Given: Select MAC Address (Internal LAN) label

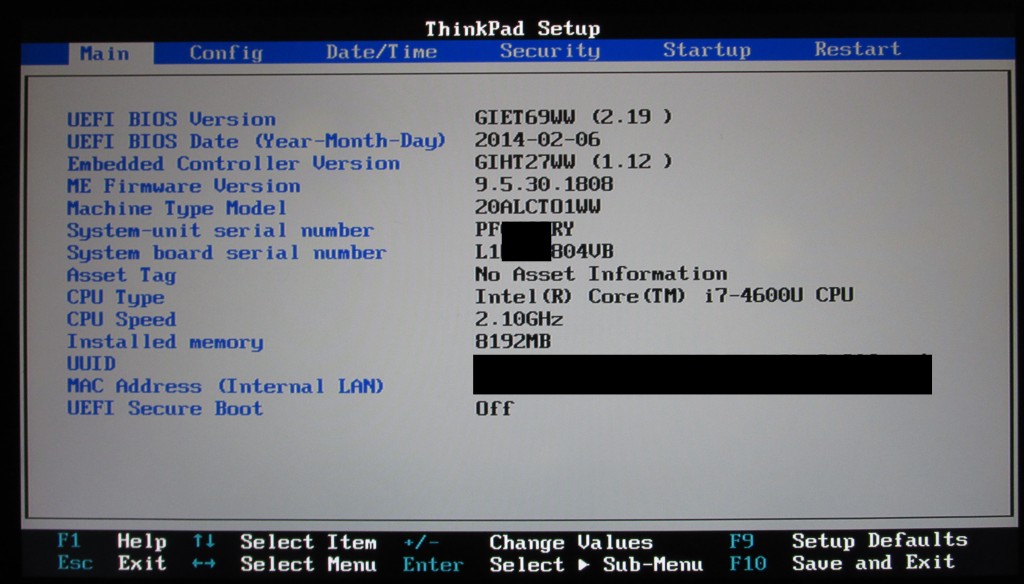Looking at the screenshot, I should pos(225,386).
